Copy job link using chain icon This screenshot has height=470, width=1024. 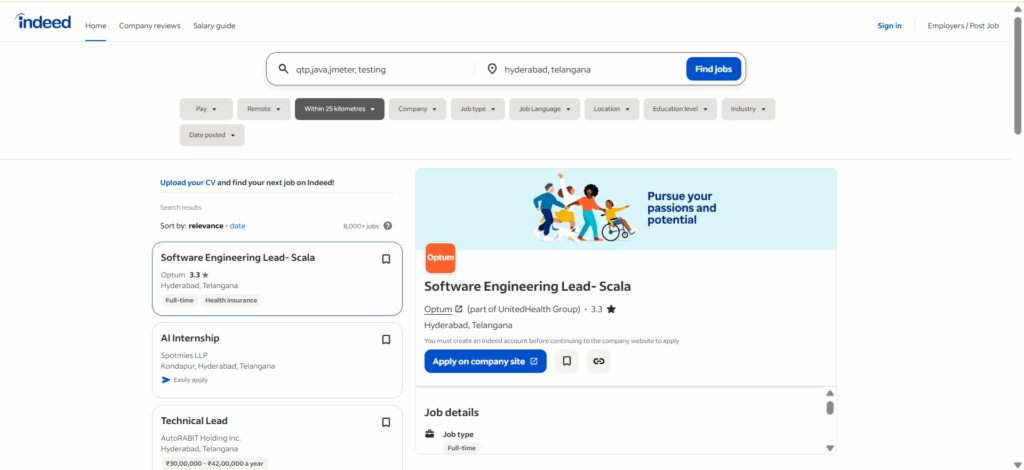click(x=599, y=361)
